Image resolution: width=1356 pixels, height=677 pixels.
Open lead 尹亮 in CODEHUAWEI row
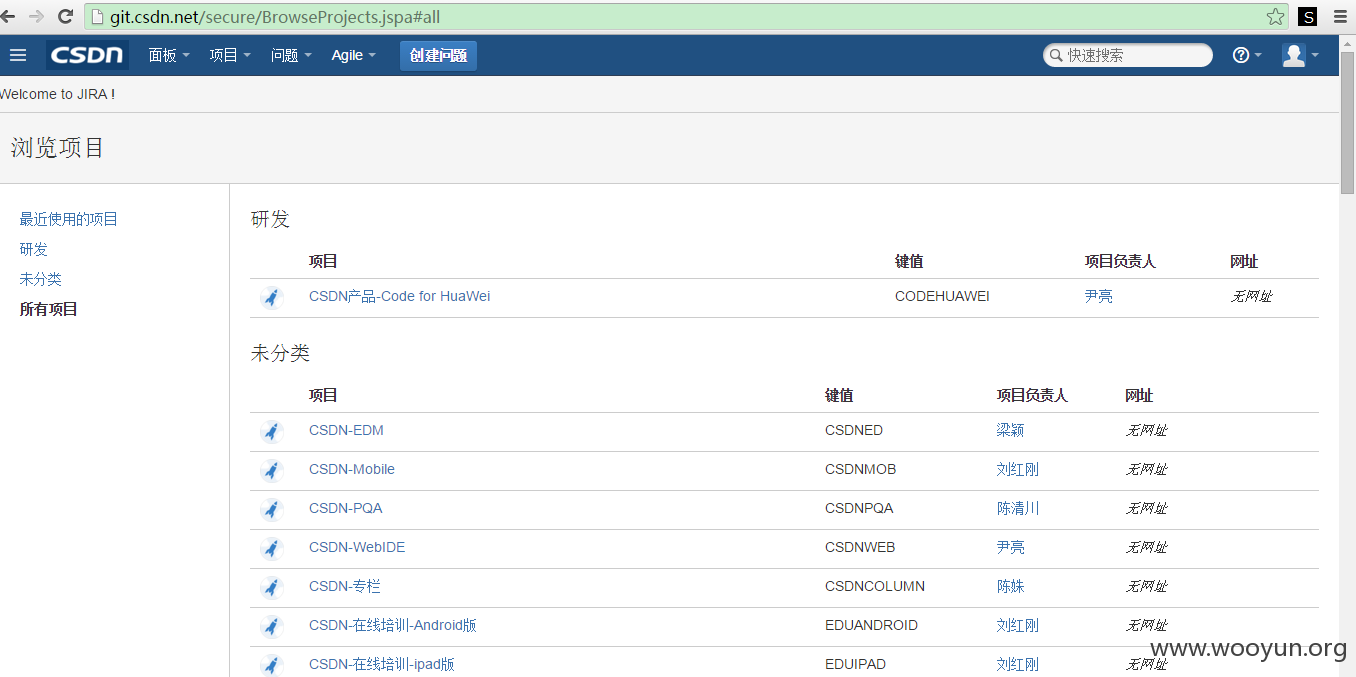(x=1099, y=296)
